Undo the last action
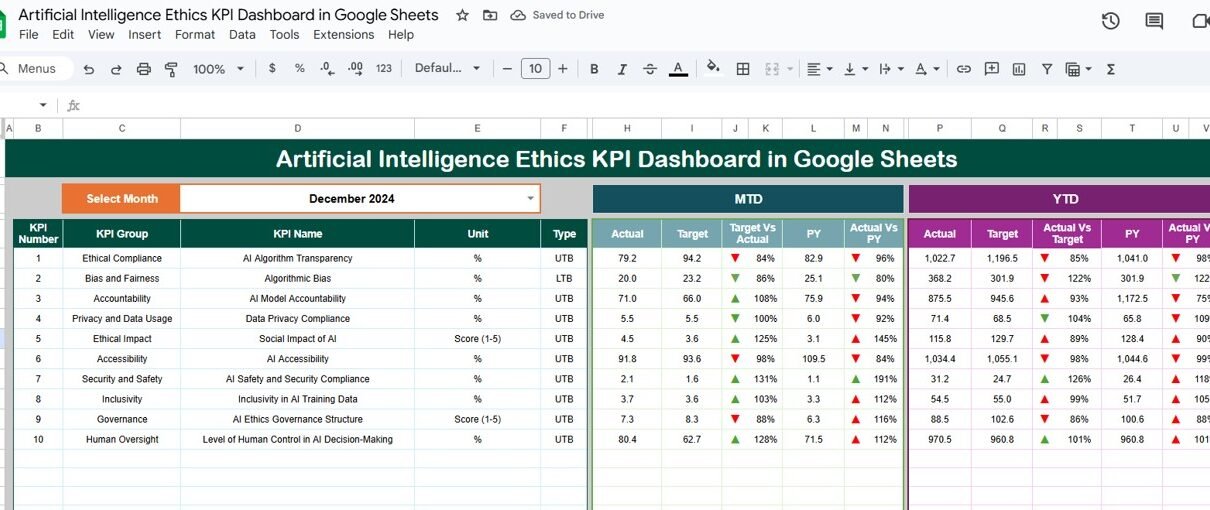The image size is (1210, 510). point(89,69)
